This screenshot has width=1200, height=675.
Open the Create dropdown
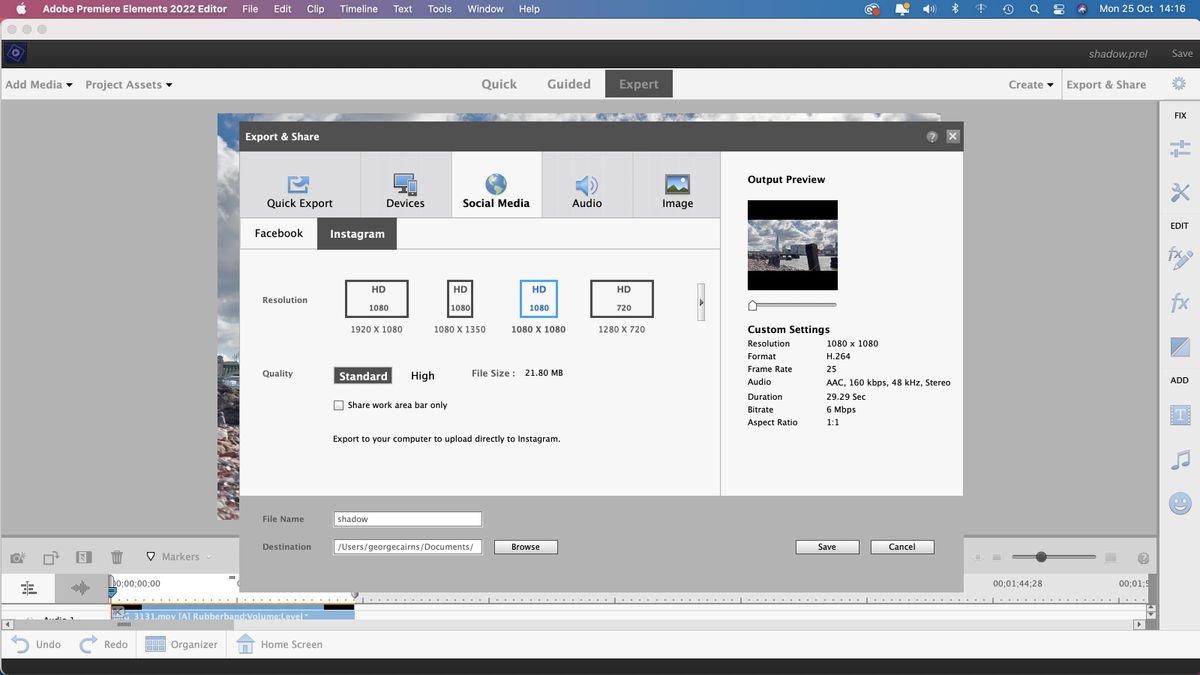click(x=1031, y=85)
